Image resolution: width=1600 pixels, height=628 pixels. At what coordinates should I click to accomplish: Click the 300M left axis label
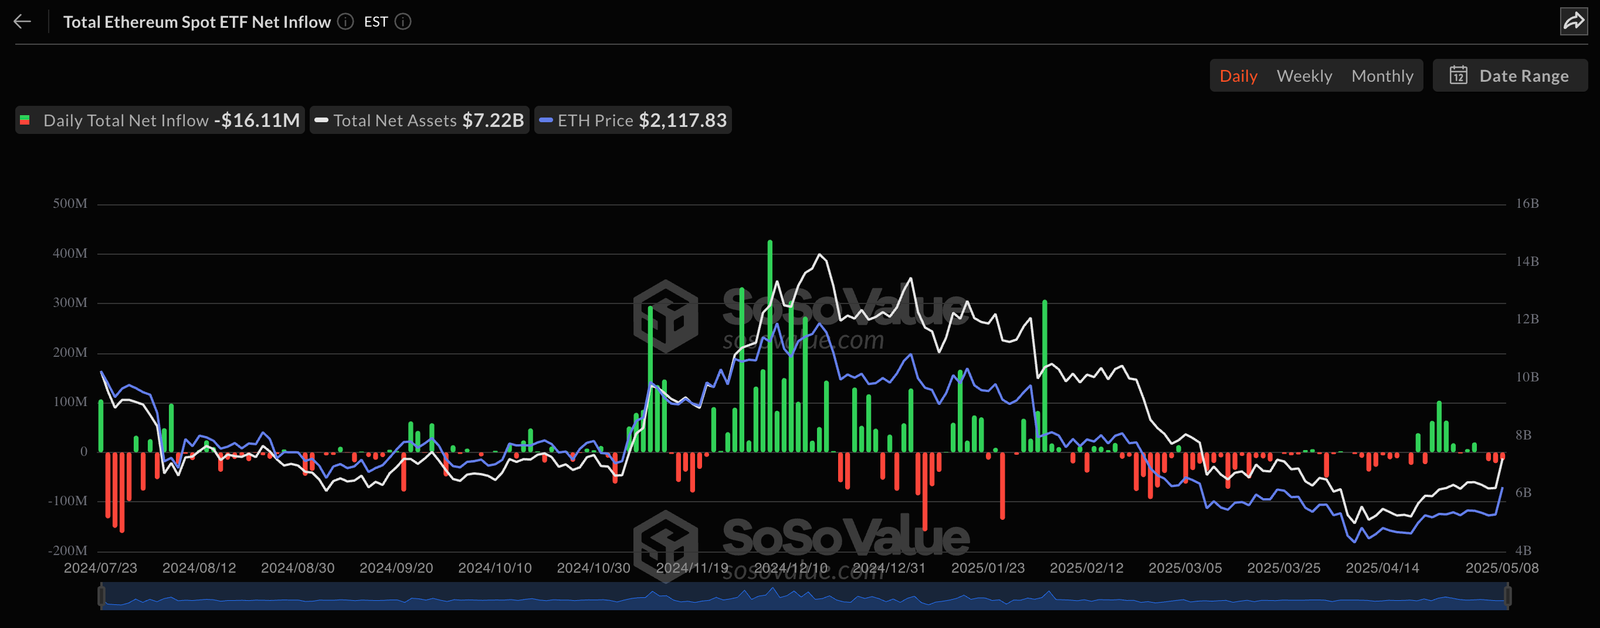(70, 303)
